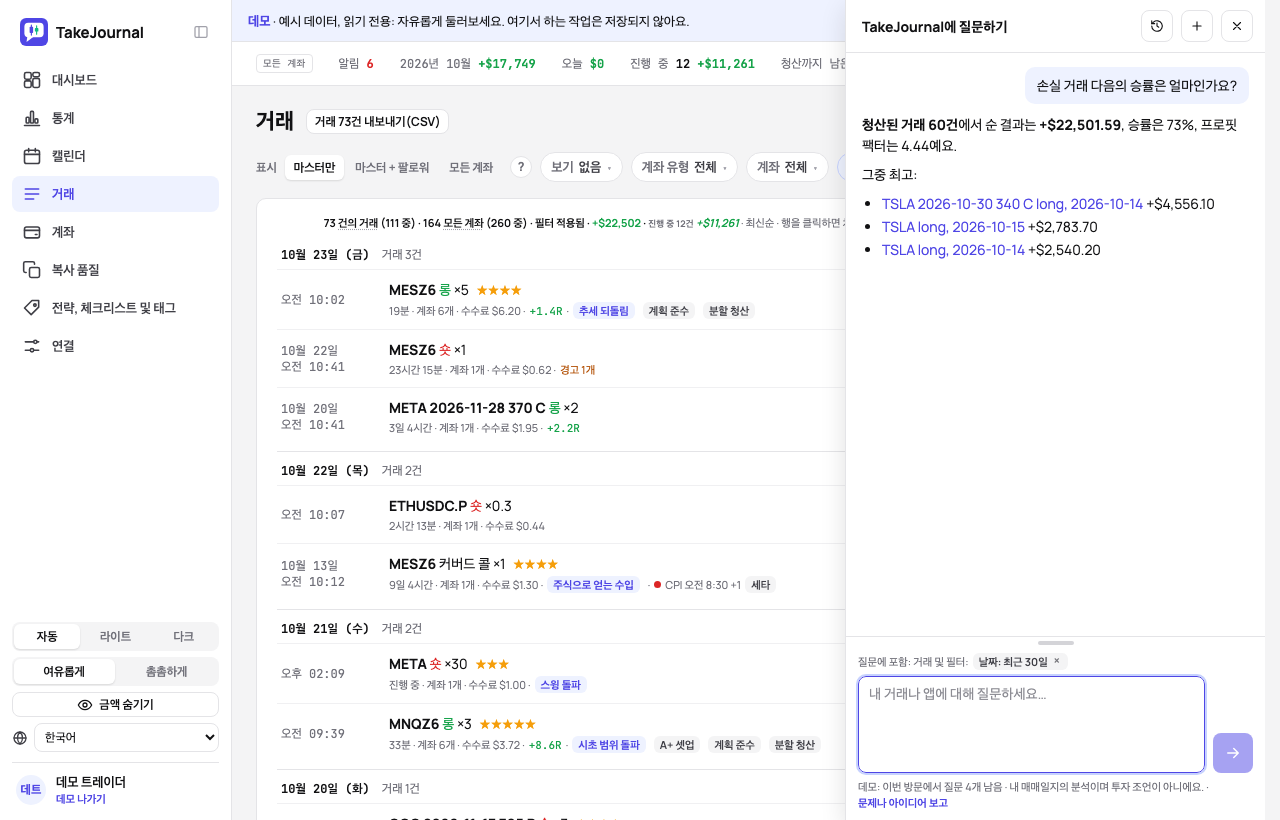1280x820 pixels.
Task: Go to 복사 품질 in sidebar
Action: [x=115, y=270]
